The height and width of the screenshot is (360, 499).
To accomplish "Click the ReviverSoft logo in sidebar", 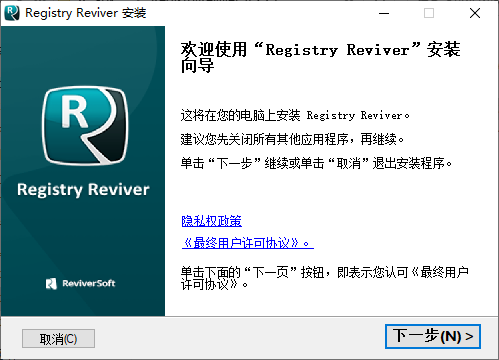I will pyautogui.click(x=80, y=283).
